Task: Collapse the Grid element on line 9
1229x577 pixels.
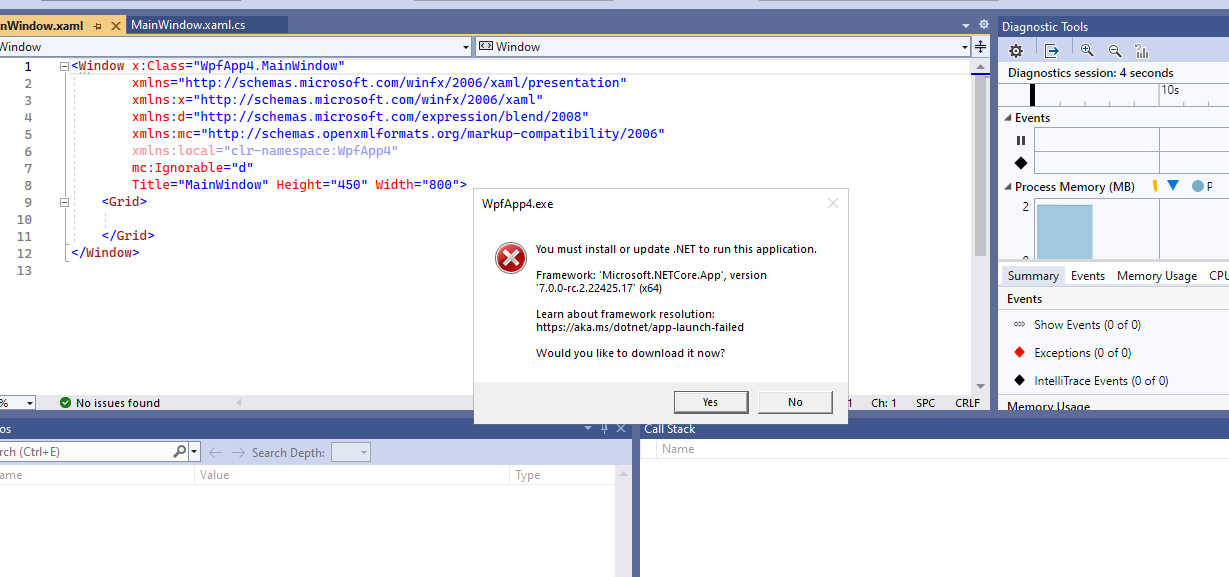Action: (64, 202)
